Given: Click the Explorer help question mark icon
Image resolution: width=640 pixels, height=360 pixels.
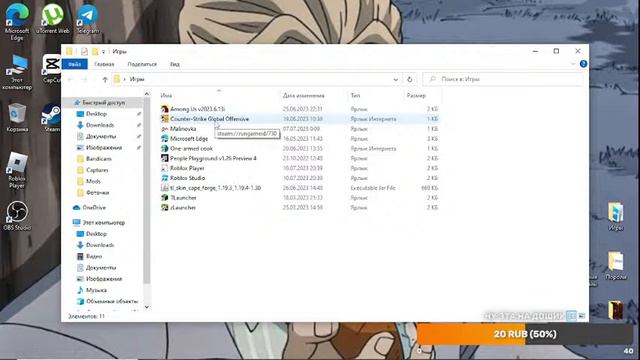Looking at the screenshot, I should click(583, 64).
